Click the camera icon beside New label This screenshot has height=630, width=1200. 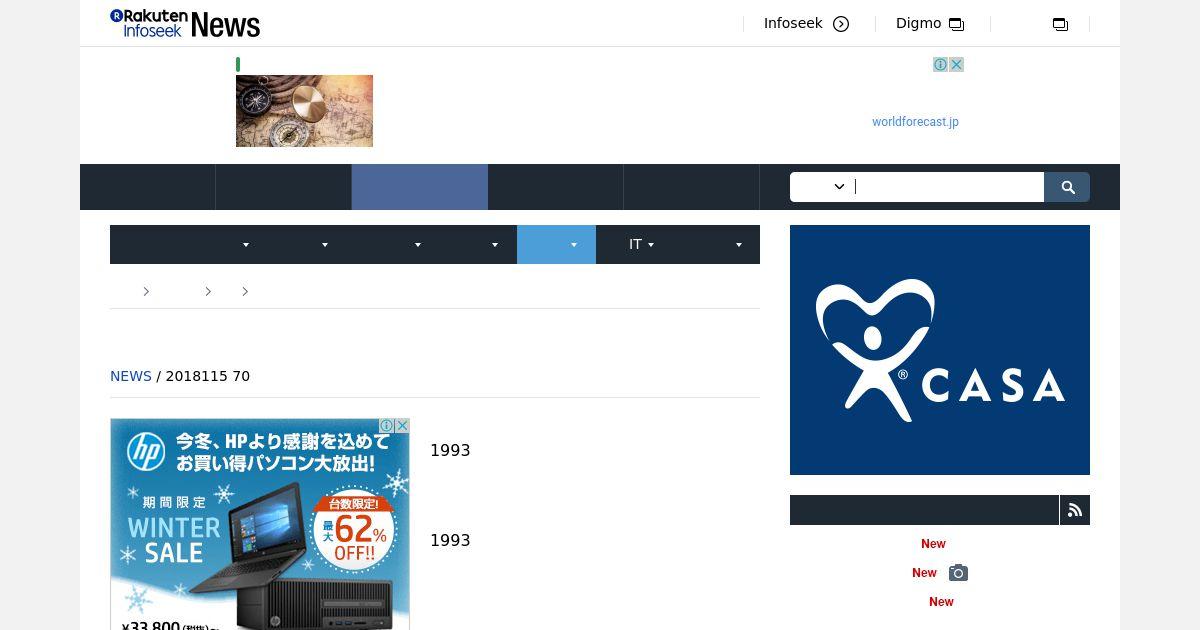[958, 573]
